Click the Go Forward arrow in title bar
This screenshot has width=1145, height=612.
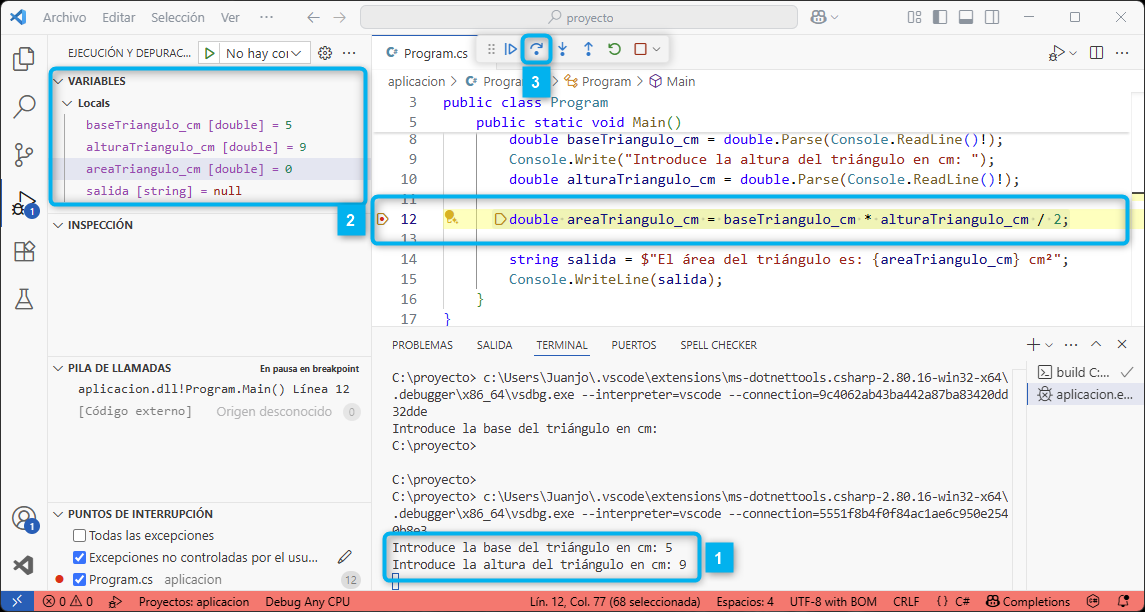[340, 18]
